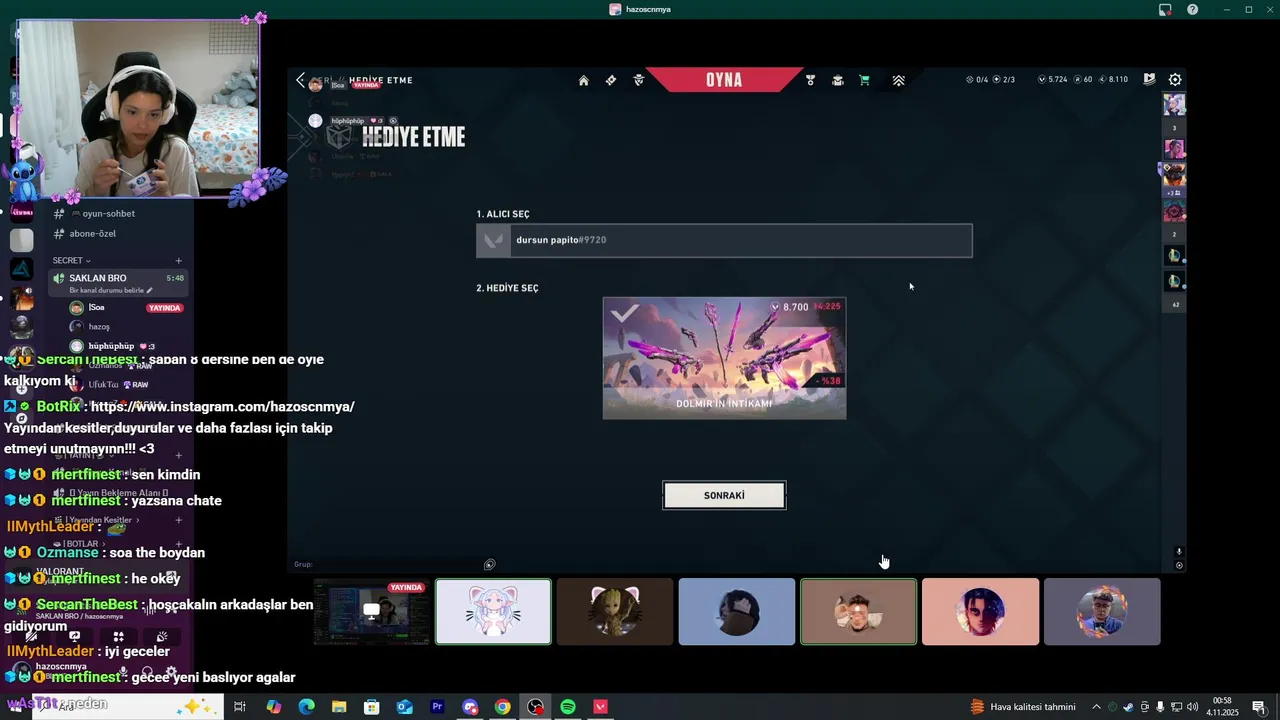Open the Valorant home icon
Viewport: 1280px width, 720px height.
pos(584,80)
